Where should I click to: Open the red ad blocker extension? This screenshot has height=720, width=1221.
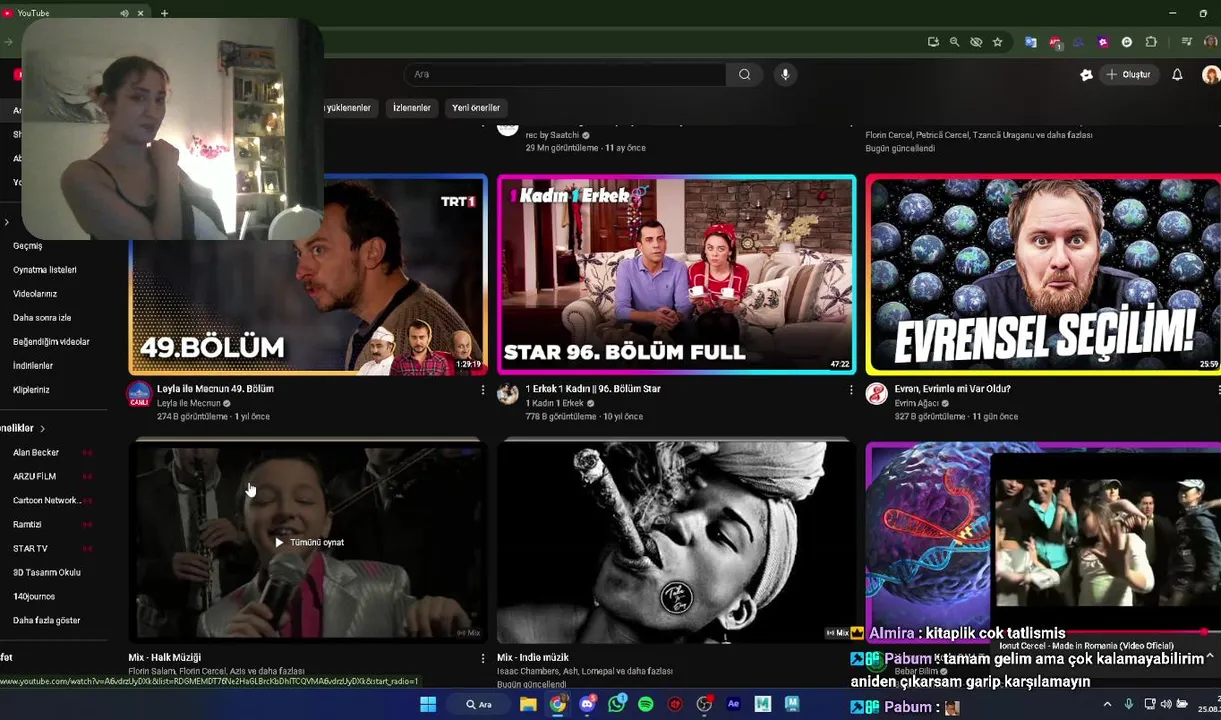pos(1055,42)
